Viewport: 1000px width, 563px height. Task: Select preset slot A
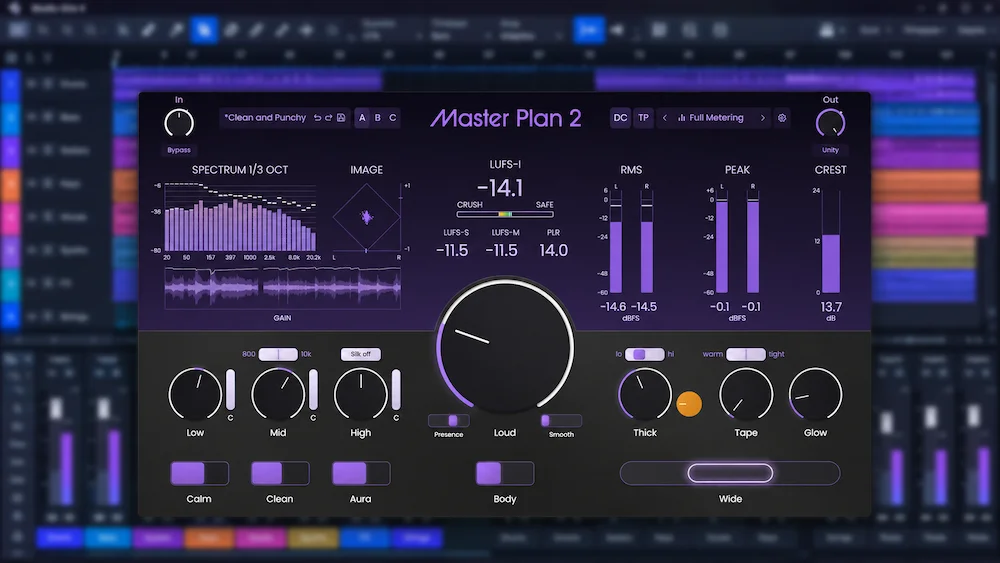click(362, 118)
